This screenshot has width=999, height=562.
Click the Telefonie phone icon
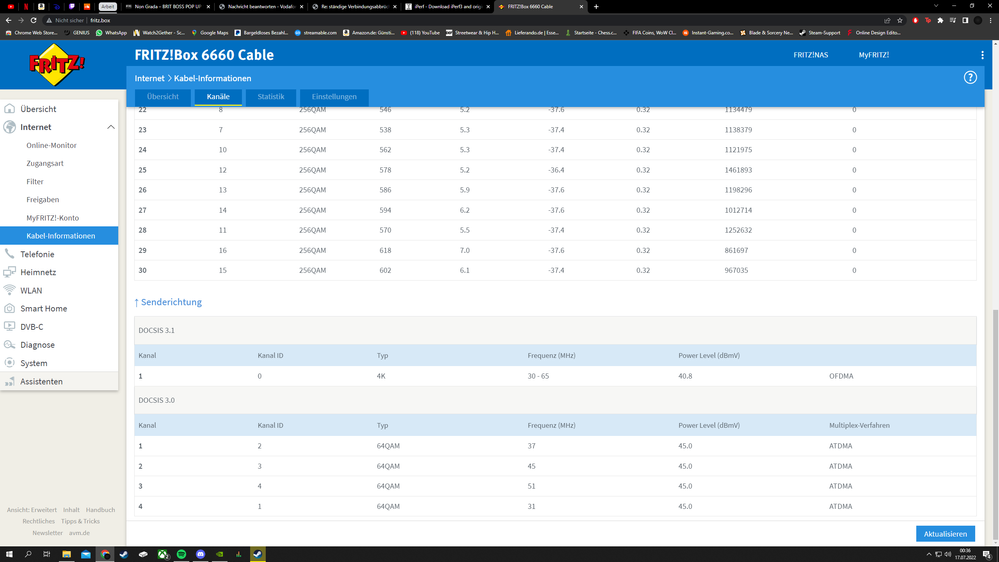tap(10, 254)
